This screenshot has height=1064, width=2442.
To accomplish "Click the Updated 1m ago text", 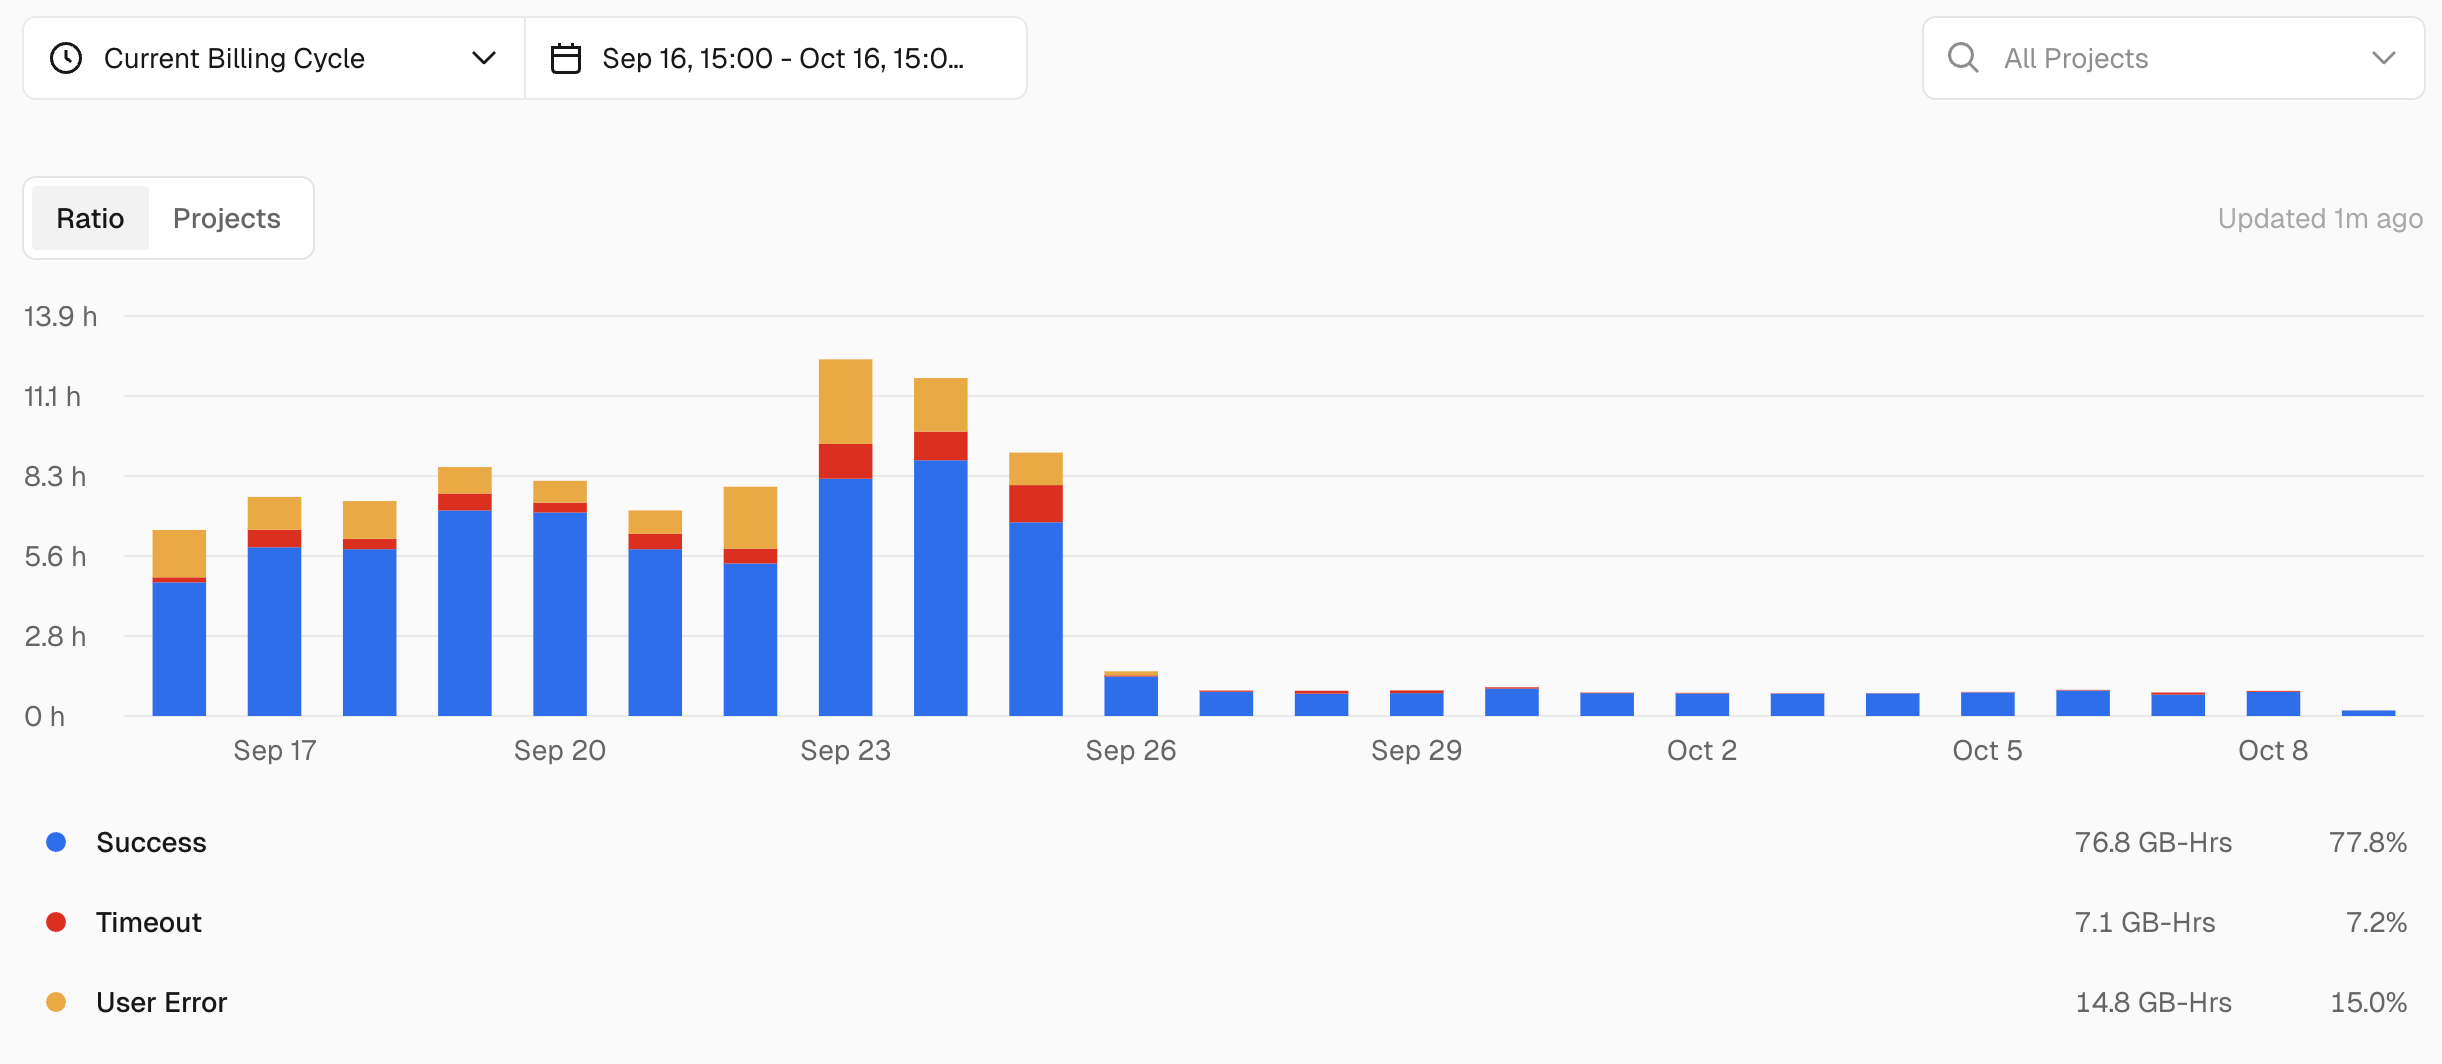I will point(2320,218).
